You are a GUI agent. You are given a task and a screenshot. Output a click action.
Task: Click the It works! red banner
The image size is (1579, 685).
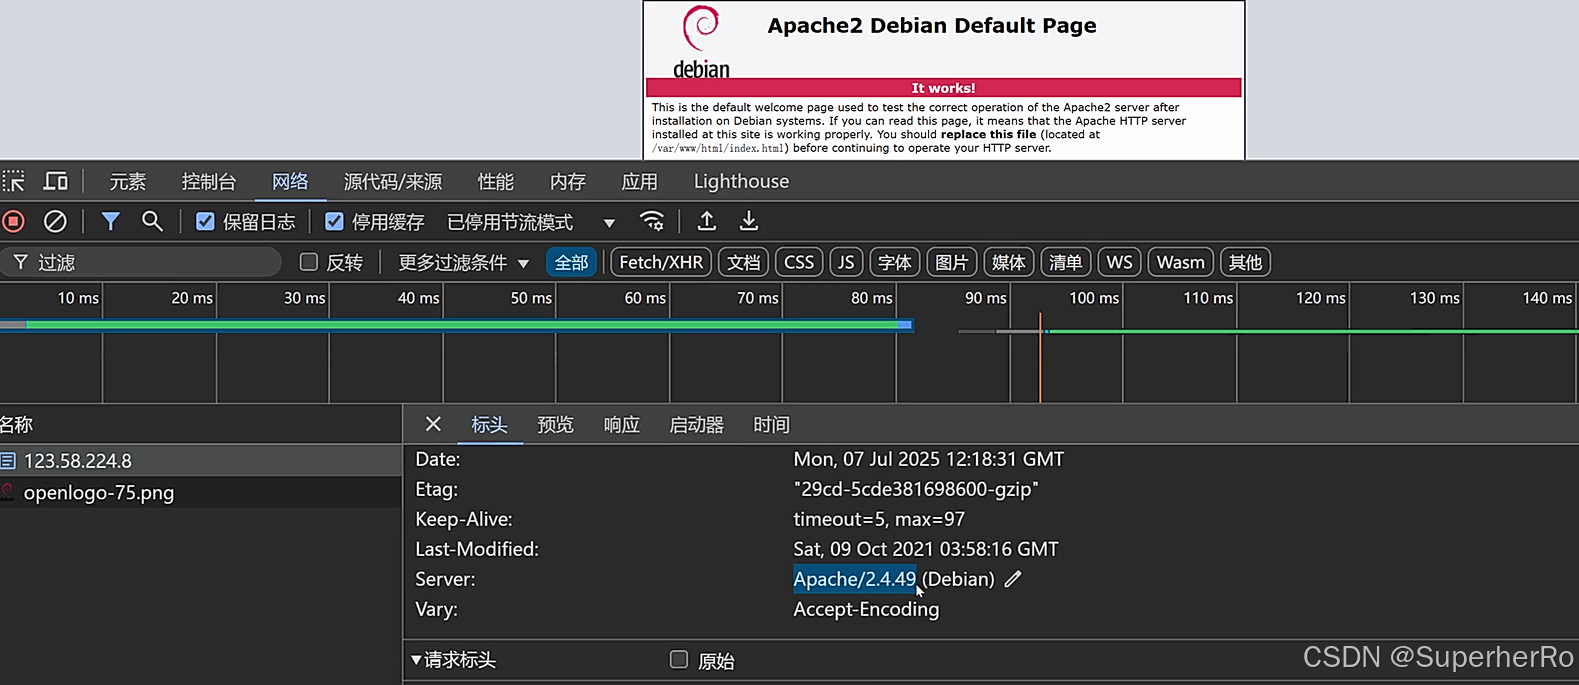[943, 88]
